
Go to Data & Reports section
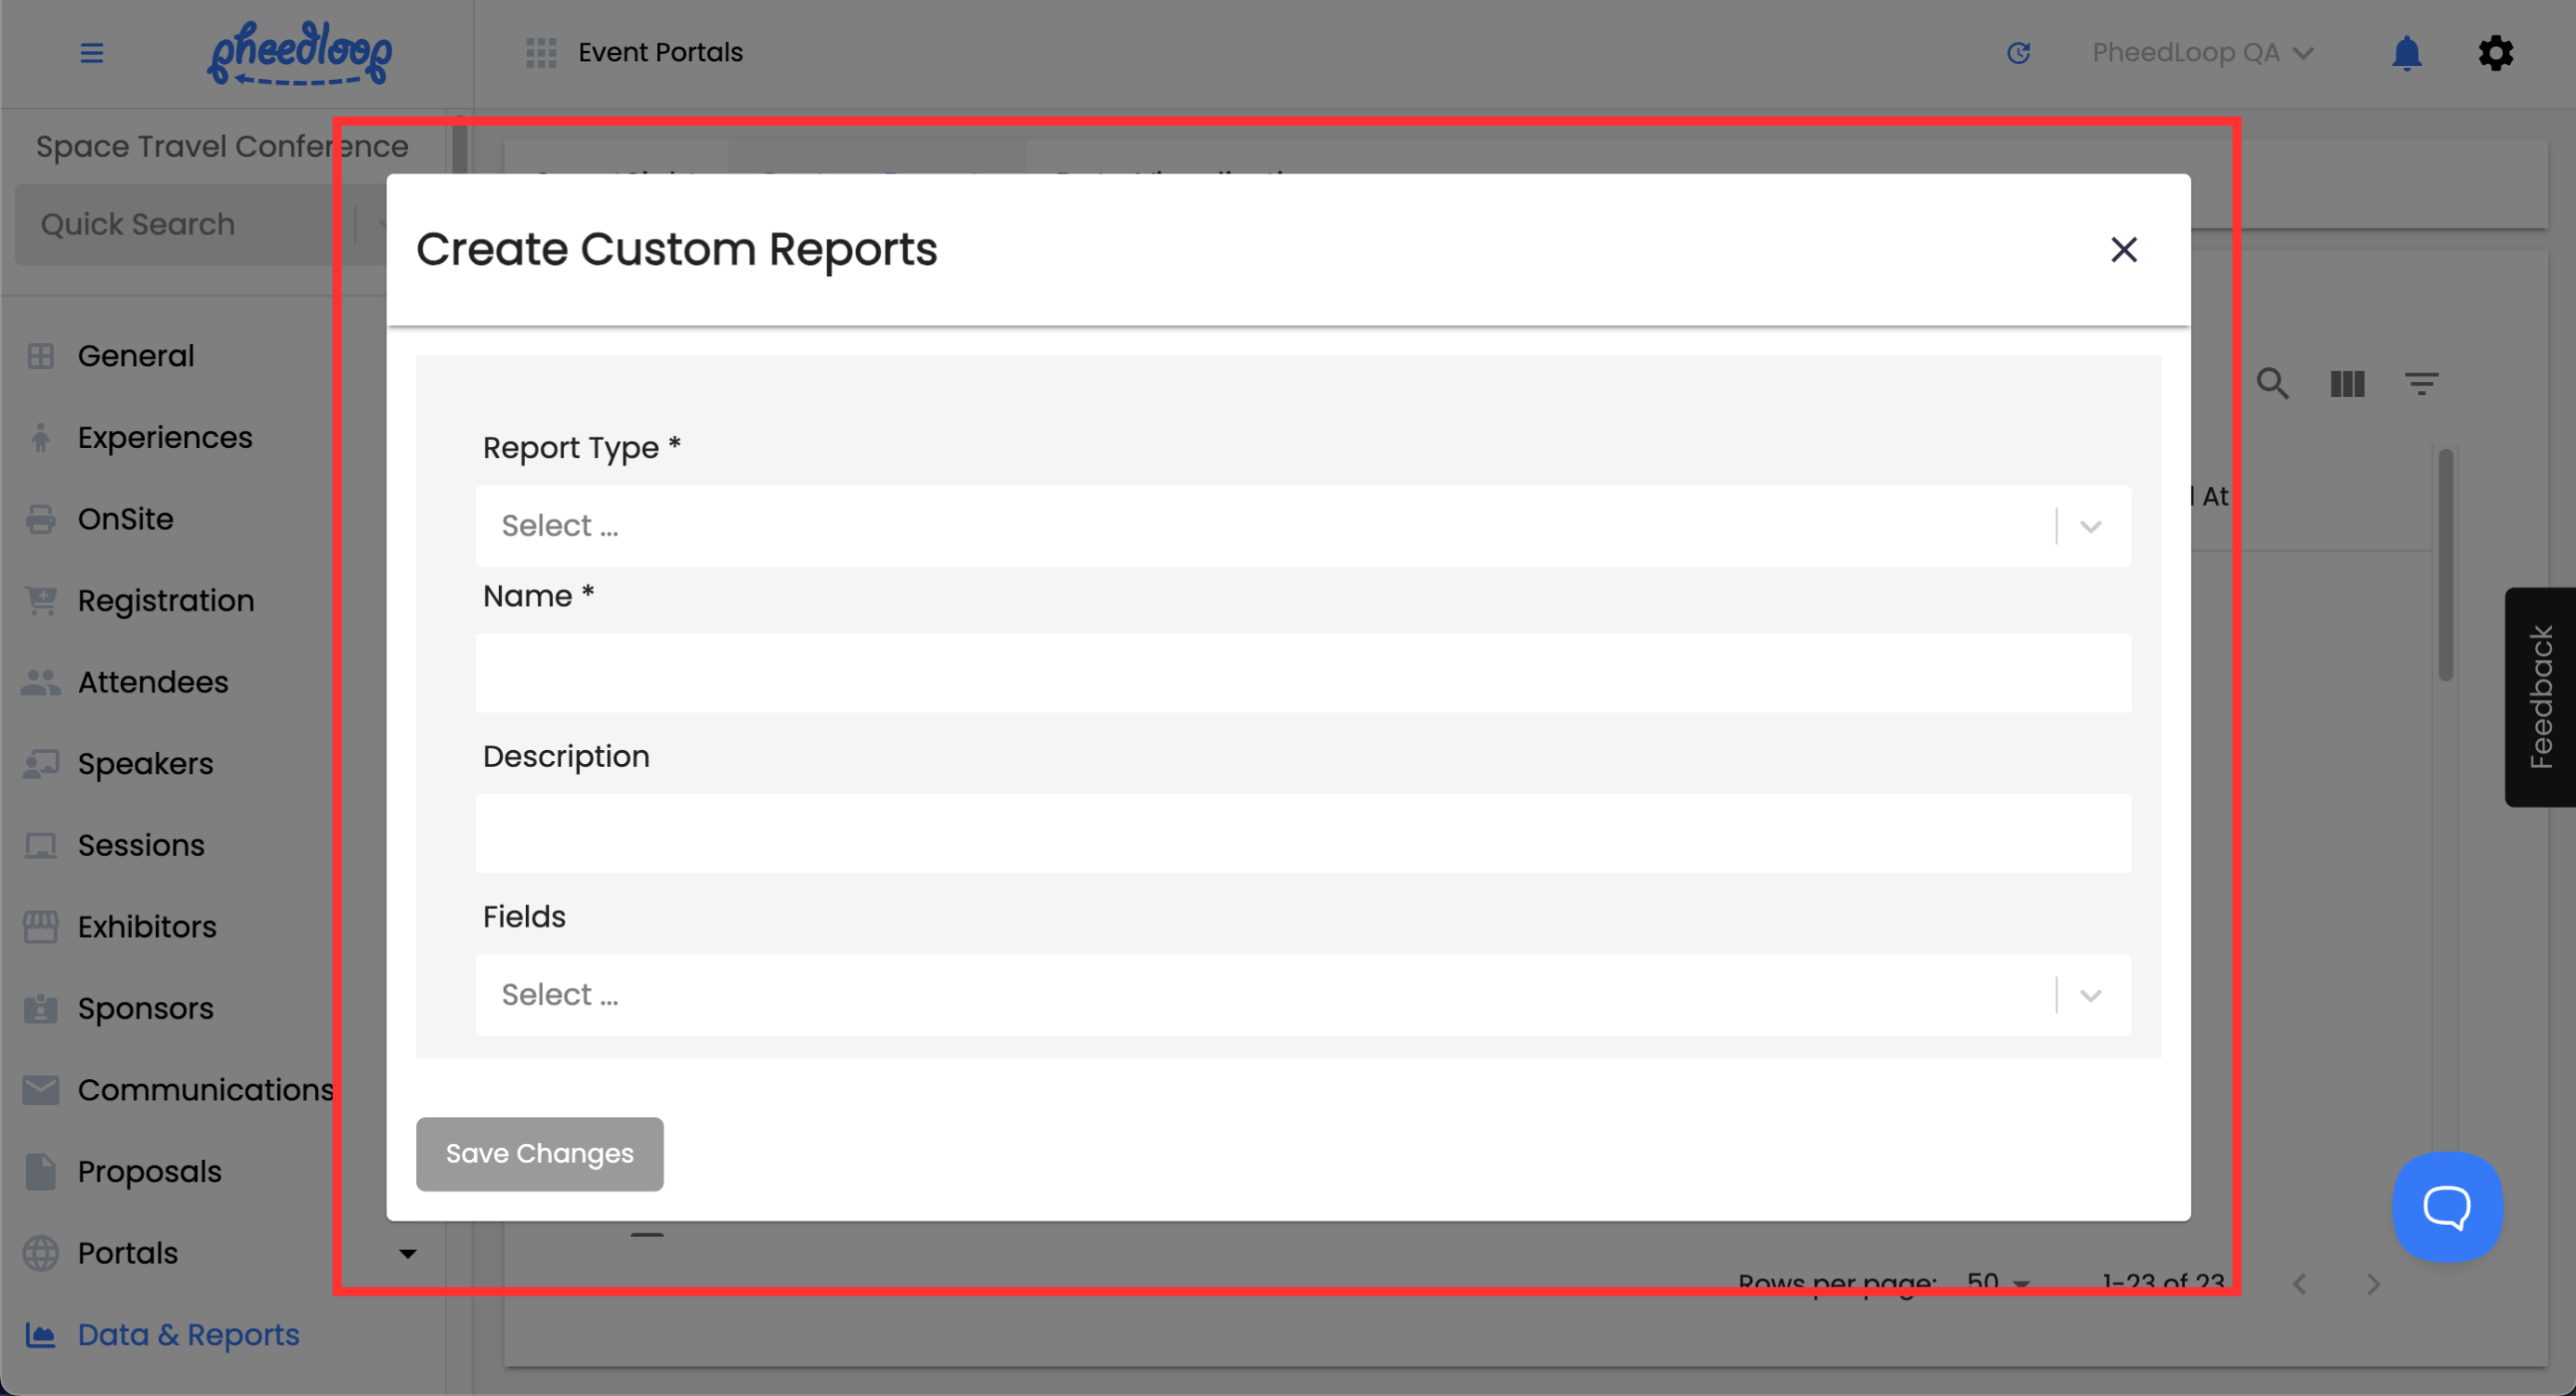[188, 1334]
